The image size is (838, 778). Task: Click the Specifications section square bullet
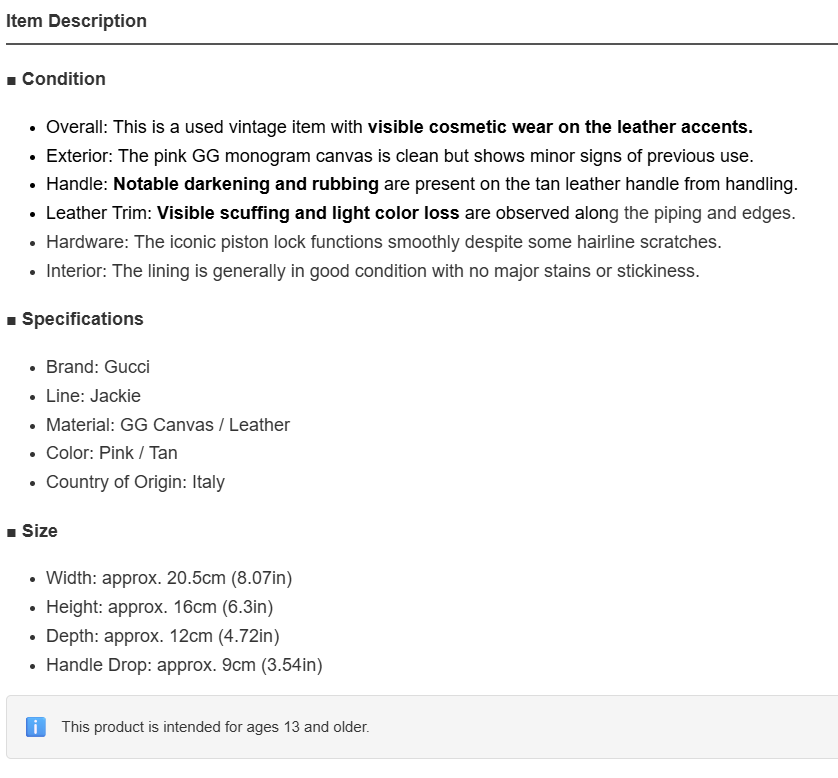click(11, 320)
